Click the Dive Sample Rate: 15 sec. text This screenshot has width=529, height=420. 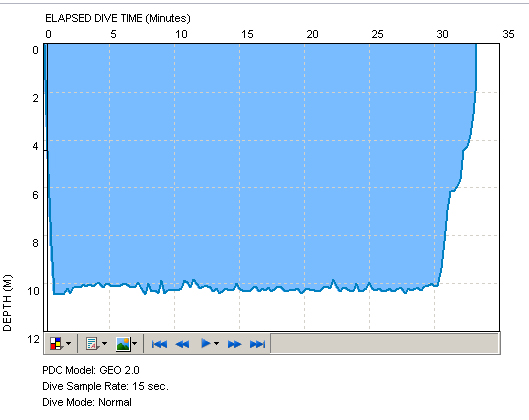click(x=105, y=386)
